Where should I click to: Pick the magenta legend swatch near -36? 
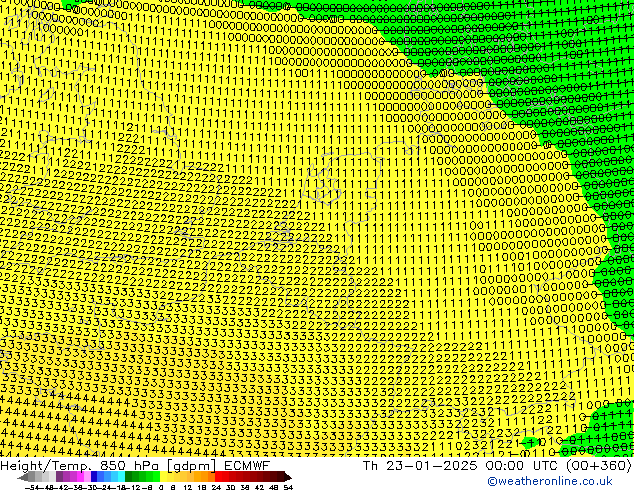[80, 477]
